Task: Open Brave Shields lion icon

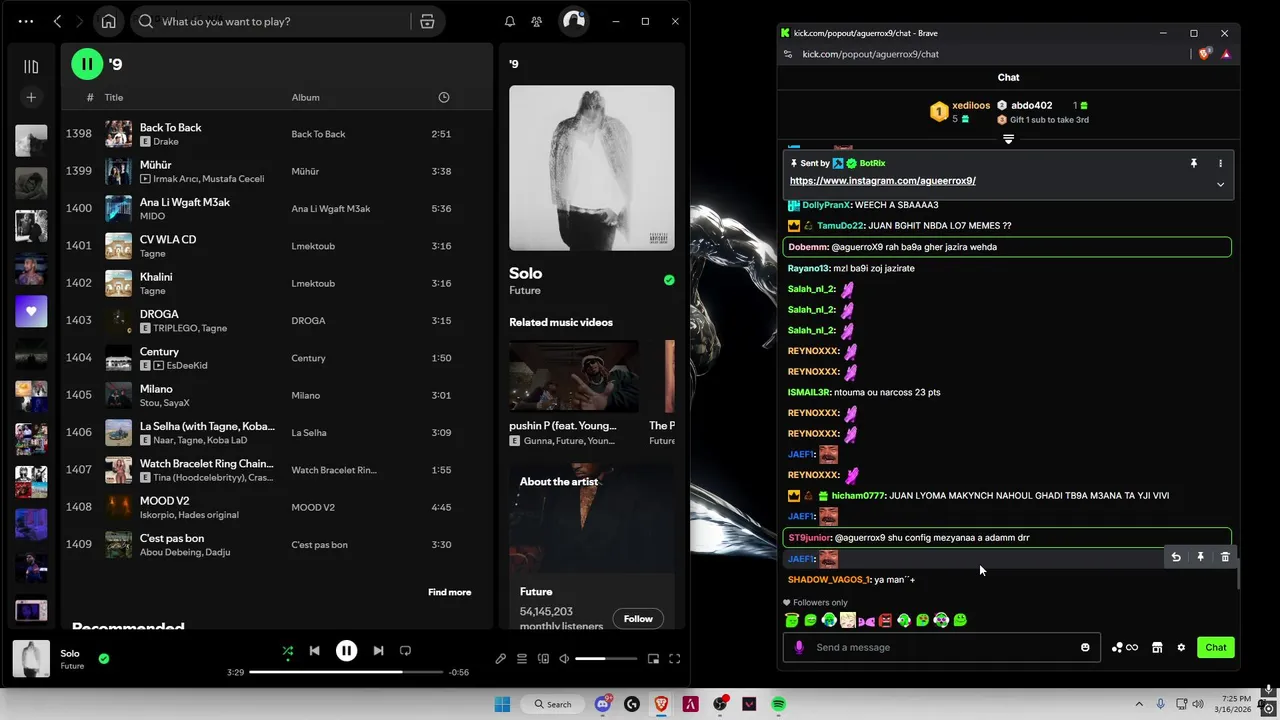Action: 1205,54
